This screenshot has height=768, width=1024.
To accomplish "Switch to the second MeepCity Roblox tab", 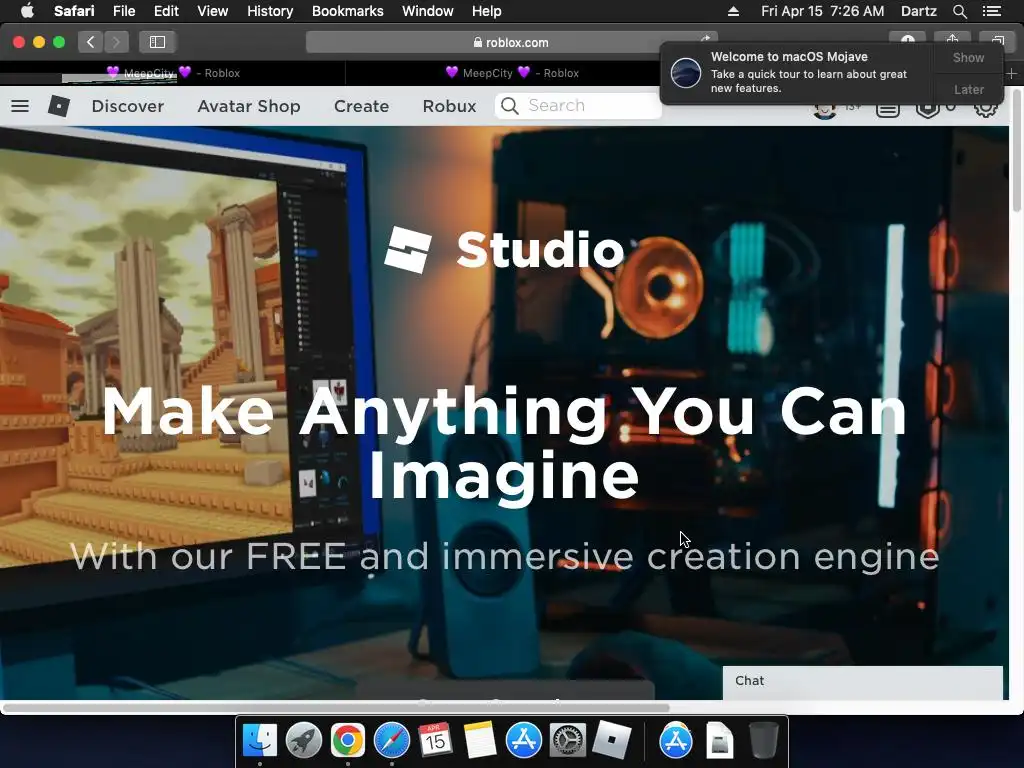I will [512, 73].
